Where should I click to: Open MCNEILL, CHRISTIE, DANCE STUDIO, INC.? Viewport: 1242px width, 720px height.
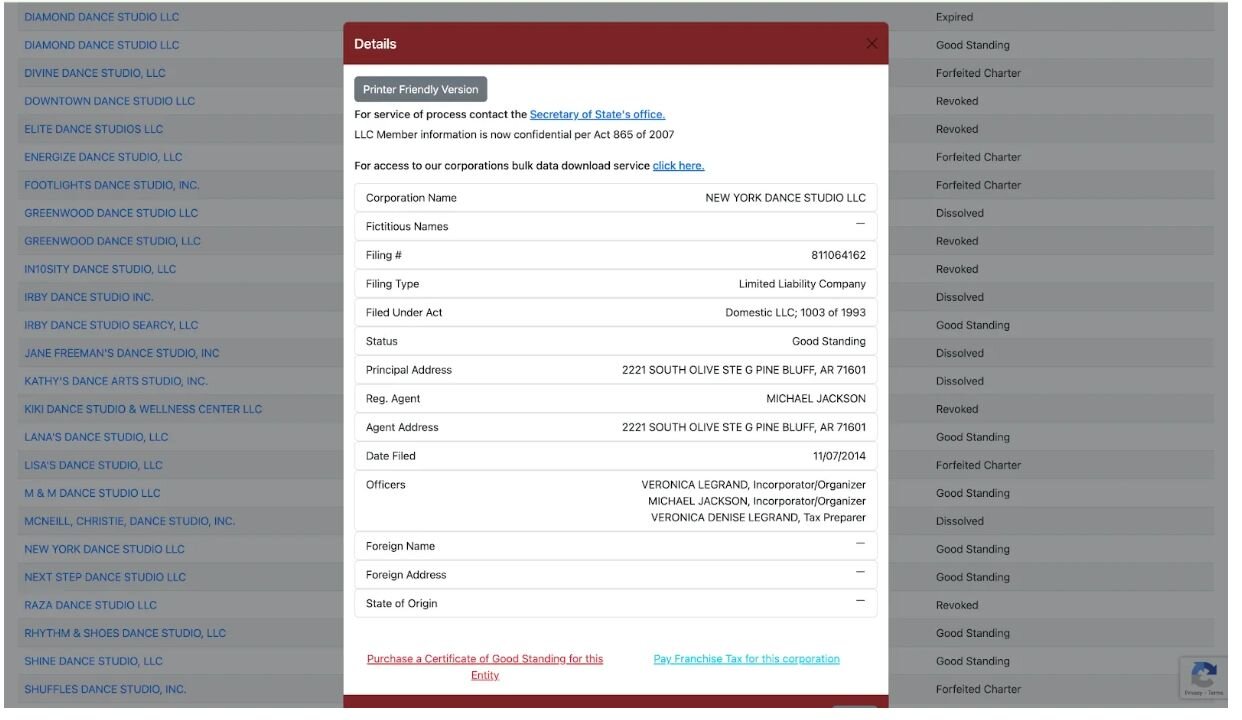point(130,521)
